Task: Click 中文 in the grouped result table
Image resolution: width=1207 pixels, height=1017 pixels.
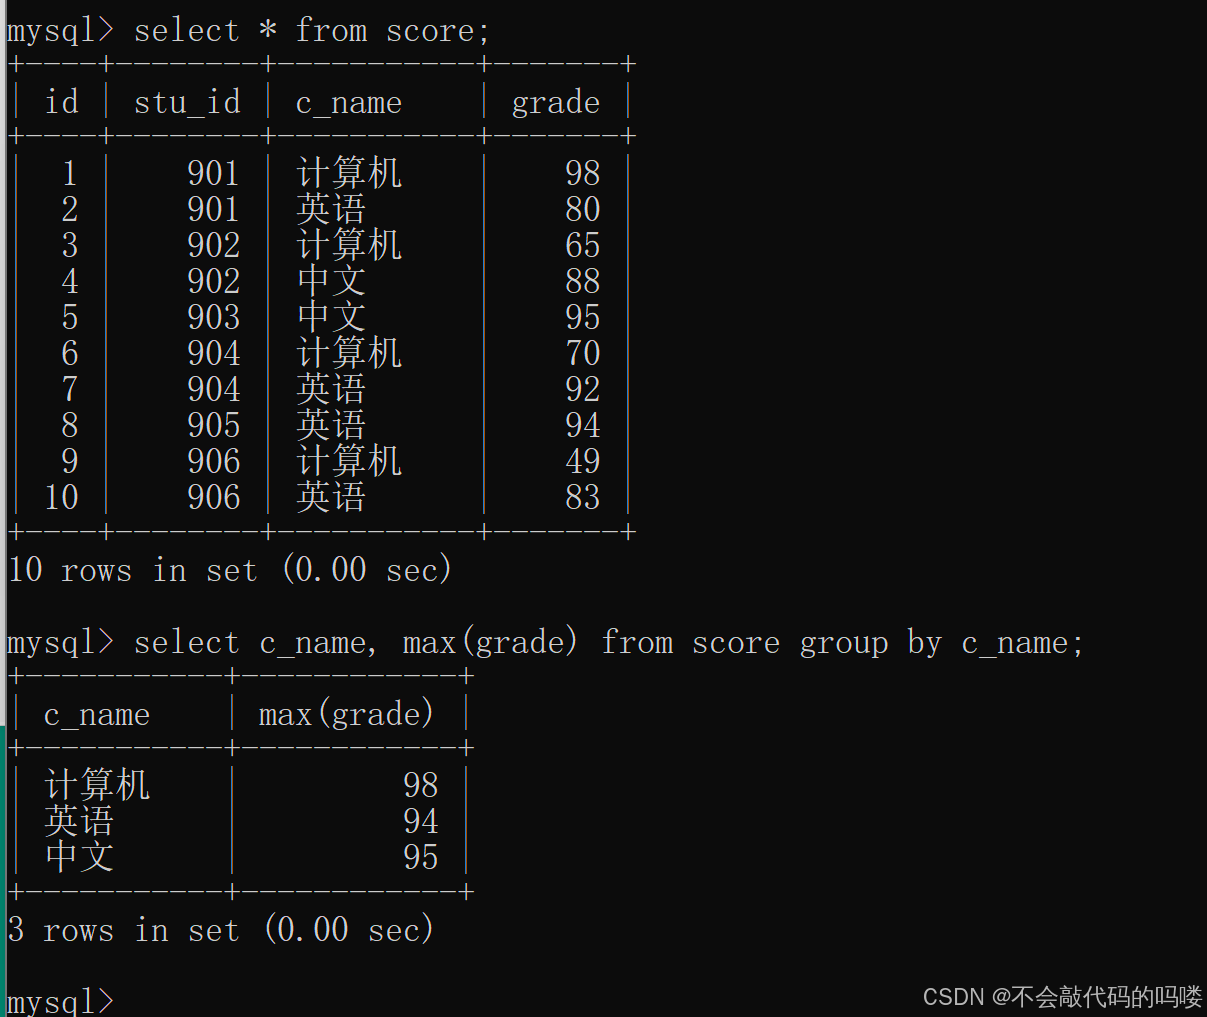Action: [79, 857]
